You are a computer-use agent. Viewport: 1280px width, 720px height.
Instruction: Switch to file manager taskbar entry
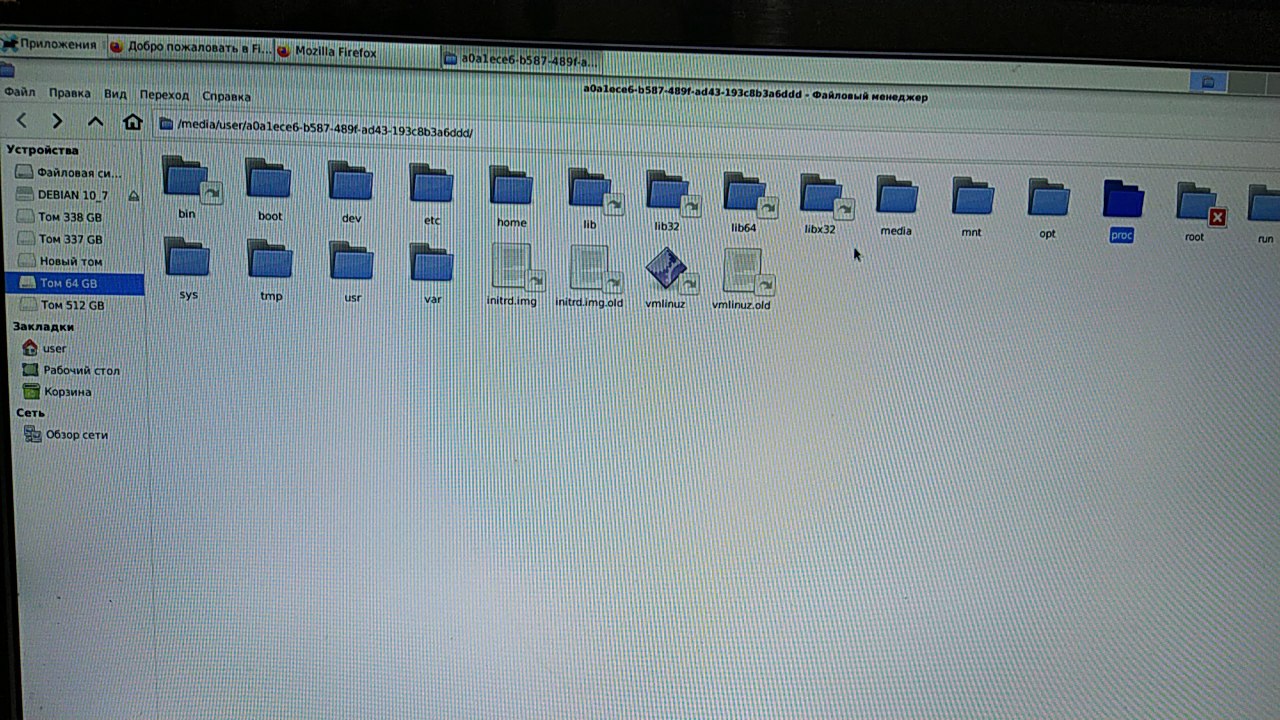pyautogui.click(x=524, y=59)
